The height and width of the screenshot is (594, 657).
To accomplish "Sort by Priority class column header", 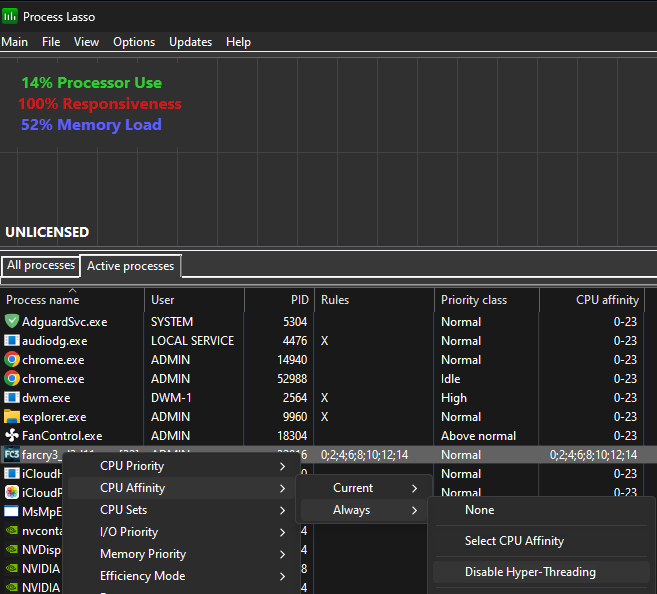I will click(487, 300).
